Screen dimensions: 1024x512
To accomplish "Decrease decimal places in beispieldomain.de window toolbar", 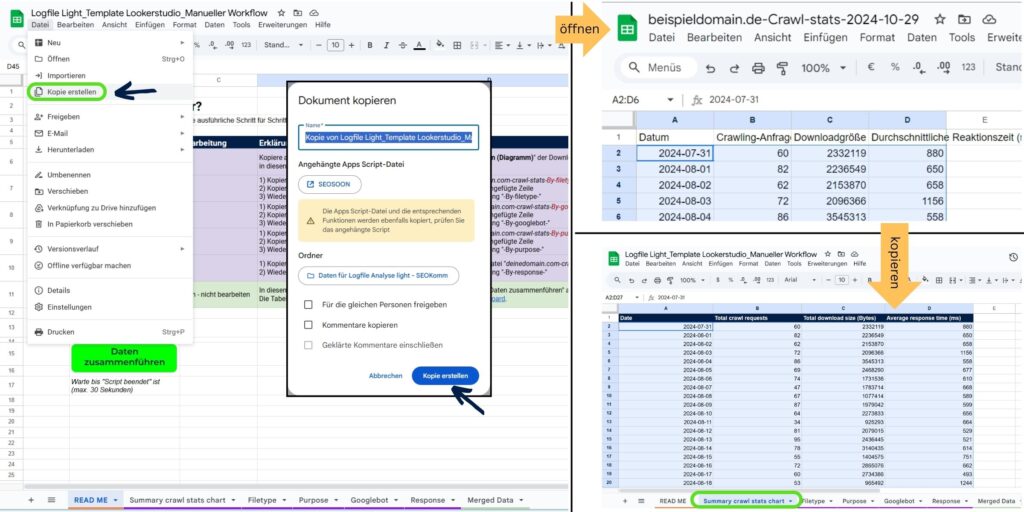I will (918, 67).
